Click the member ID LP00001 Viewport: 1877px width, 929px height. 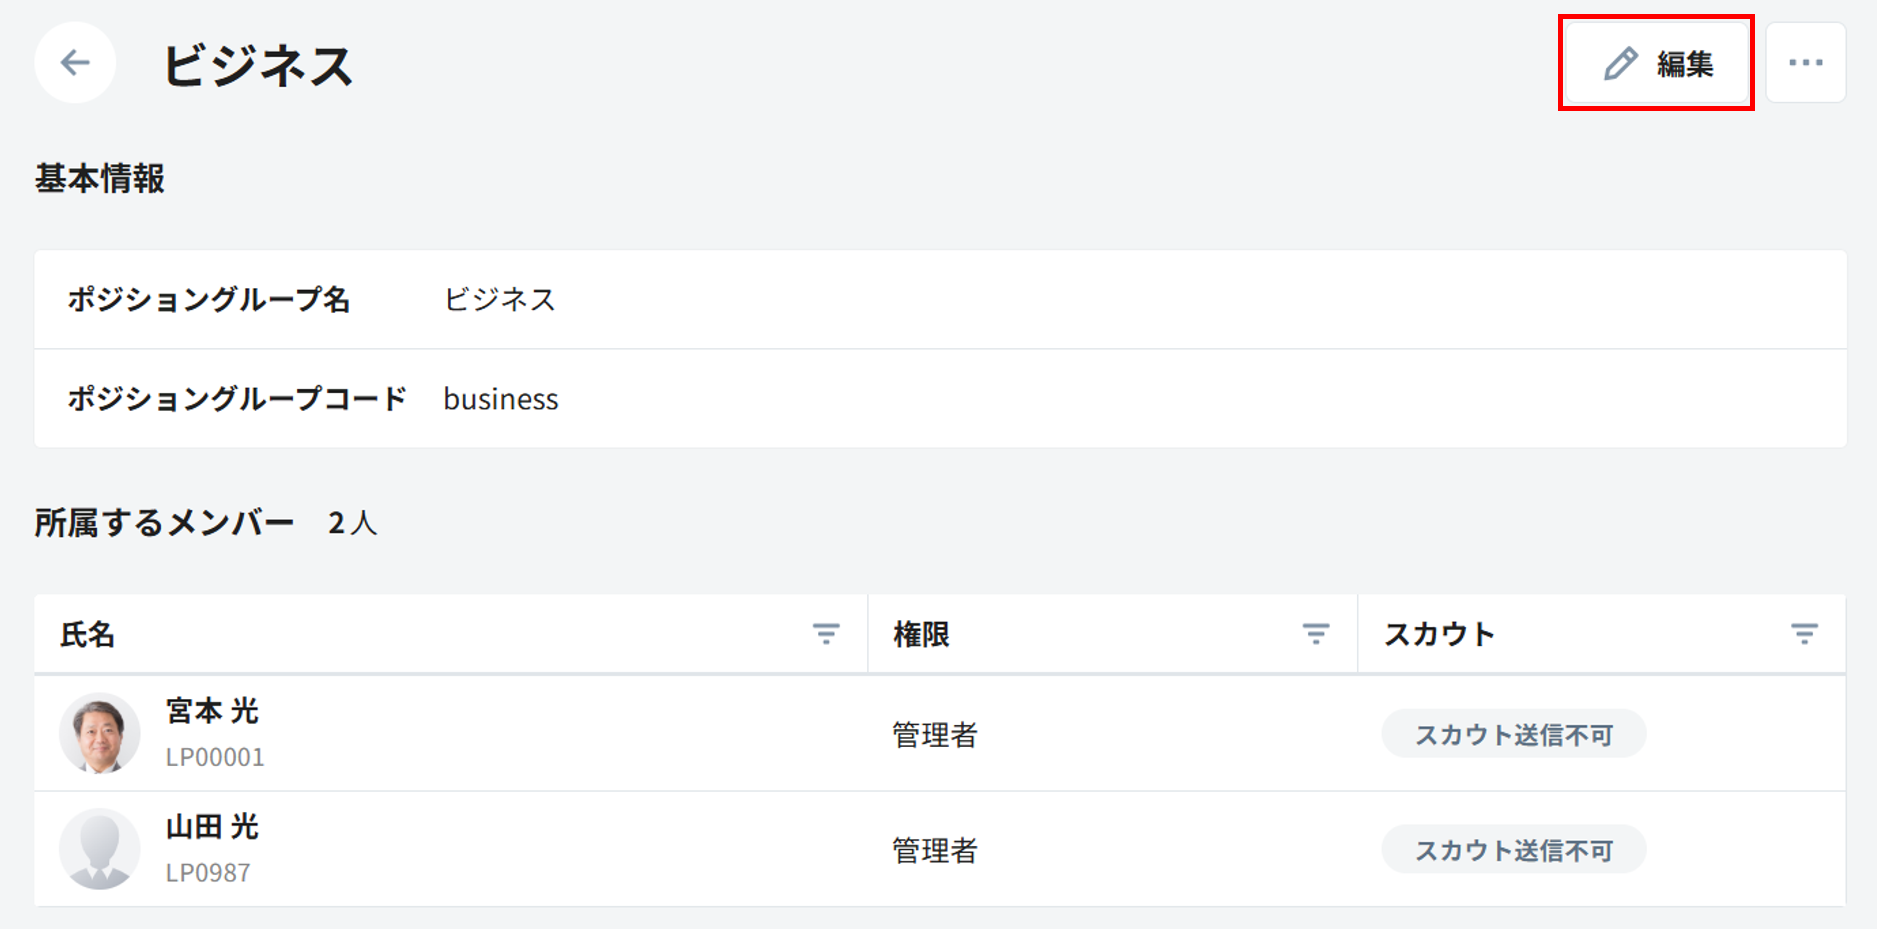coord(215,758)
